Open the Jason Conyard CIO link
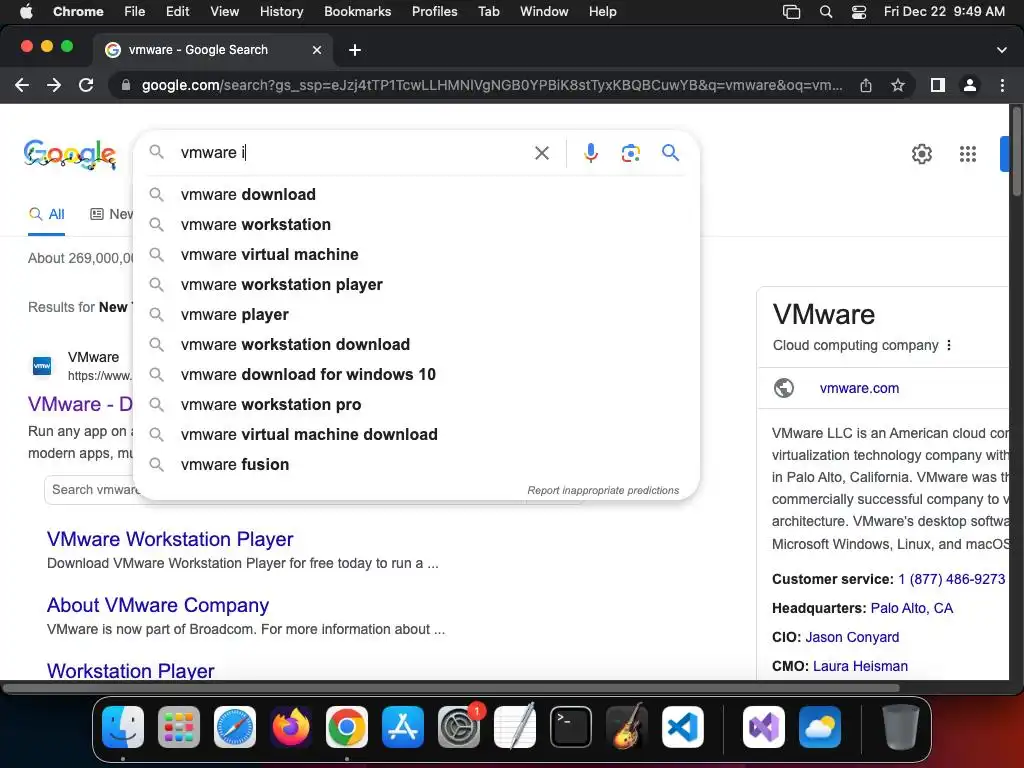Image resolution: width=1024 pixels, height=768 pixels. pyautogui.click(x=852, y=637)
